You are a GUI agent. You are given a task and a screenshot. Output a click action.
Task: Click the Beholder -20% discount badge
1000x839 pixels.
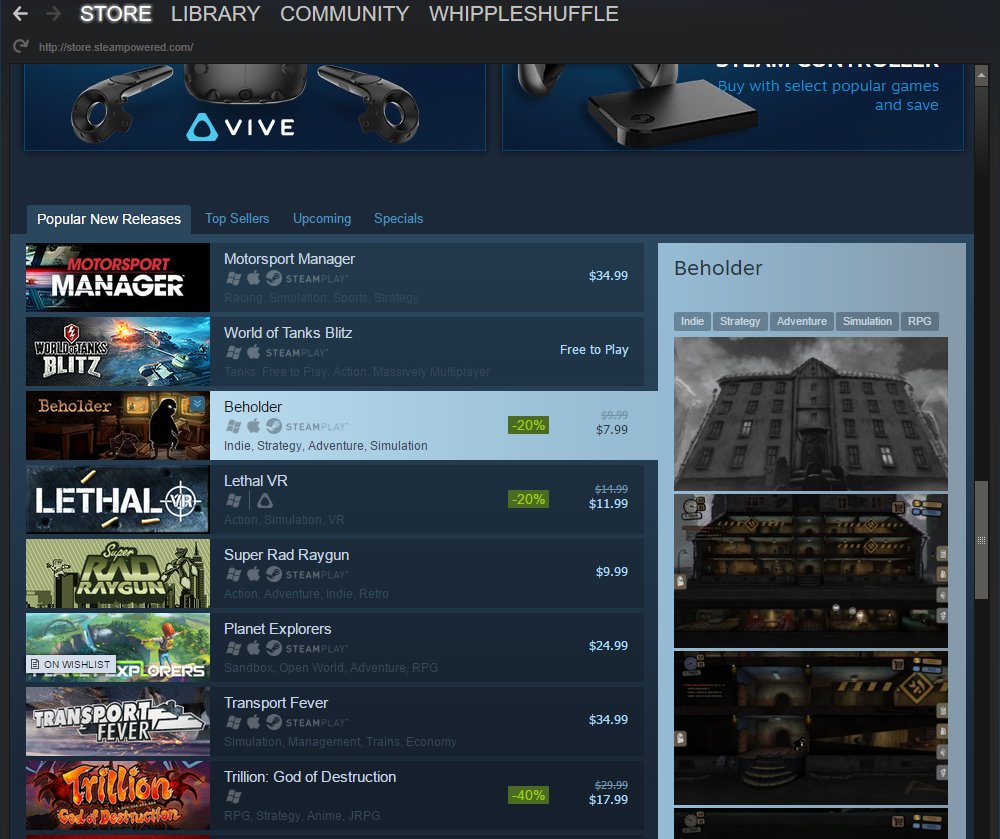tap(529, 425)
